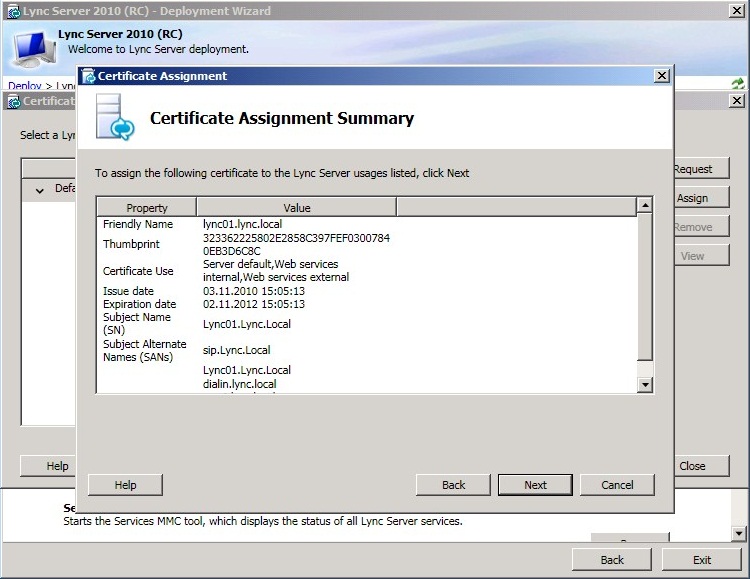Open Help in the Certificate Assignment dialog
The height and width of the screenshot is (579, 750).
point(125,485)
